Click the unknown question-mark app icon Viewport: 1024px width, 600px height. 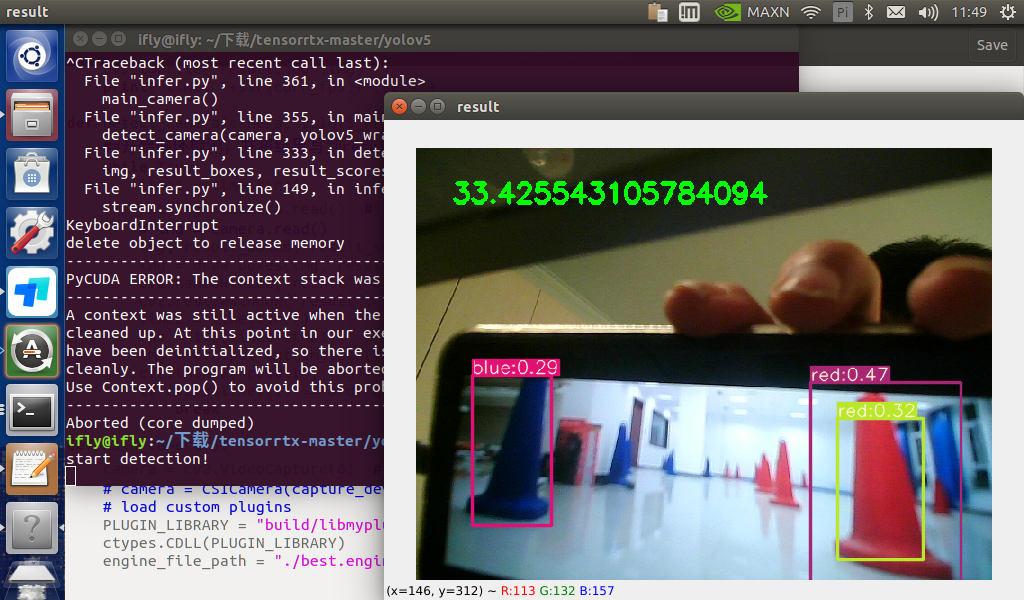click(31, 527)
